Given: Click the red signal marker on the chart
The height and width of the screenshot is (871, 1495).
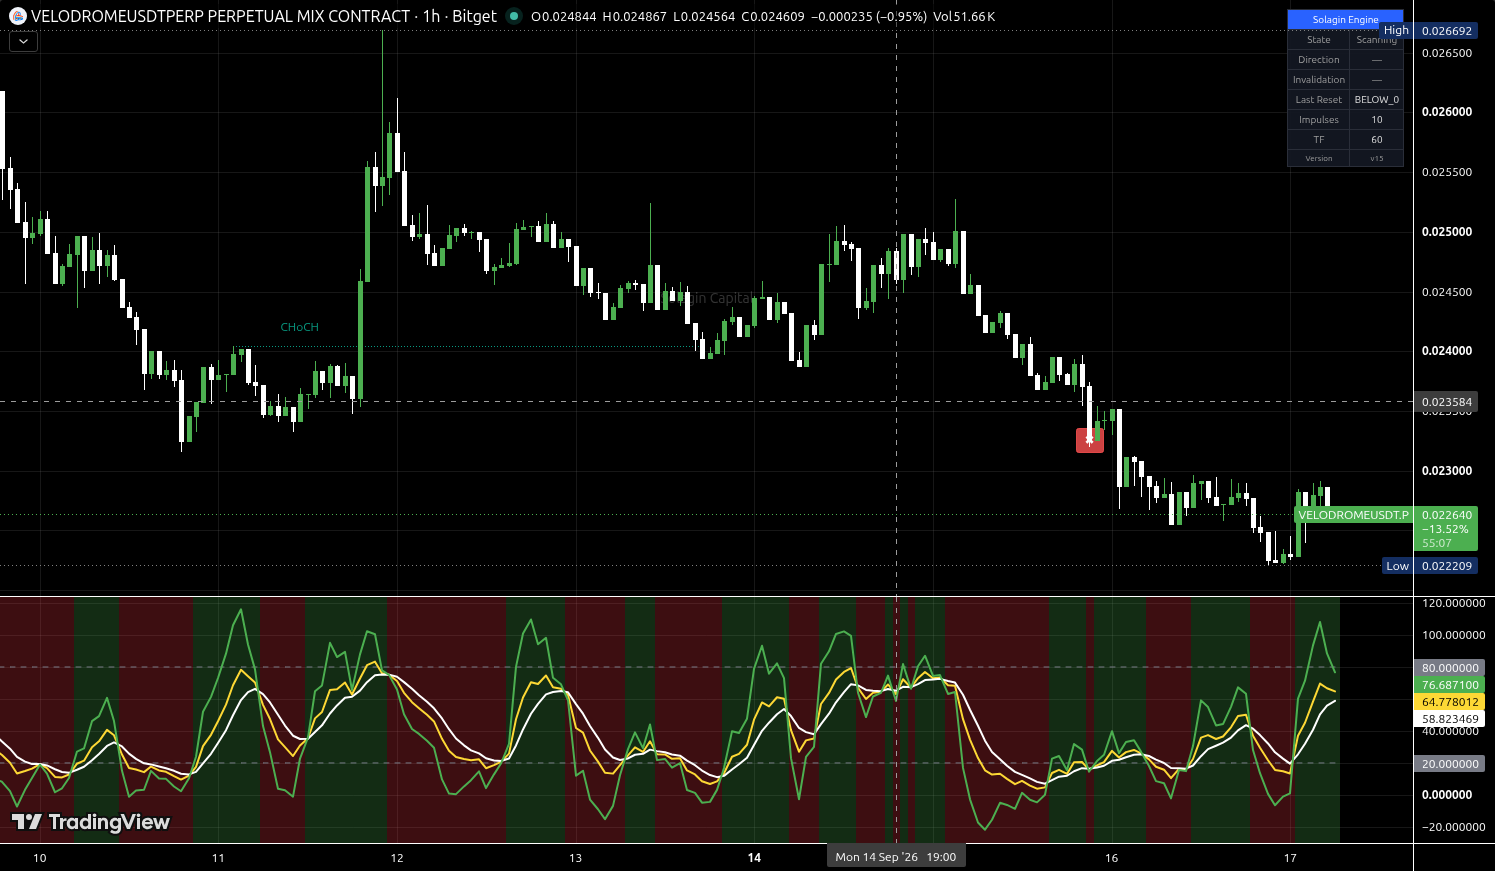Looking at the screenshot, I should (1090, 440).
